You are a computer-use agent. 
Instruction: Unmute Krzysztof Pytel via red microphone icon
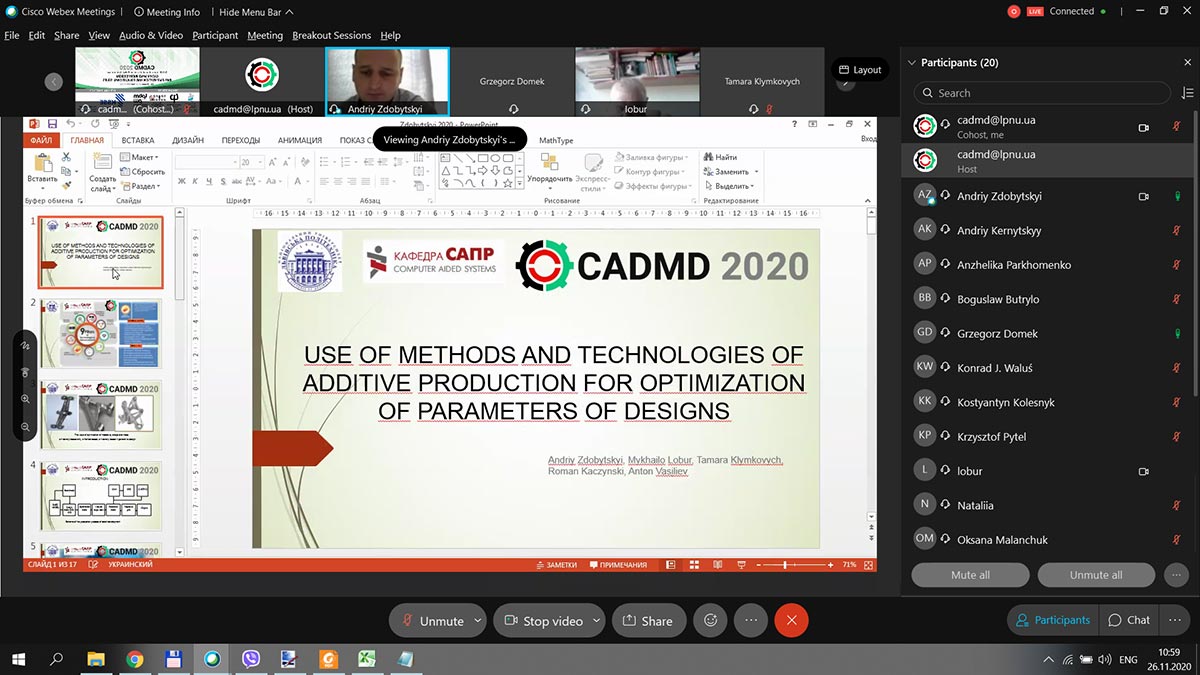click(x=1177, y=436)
